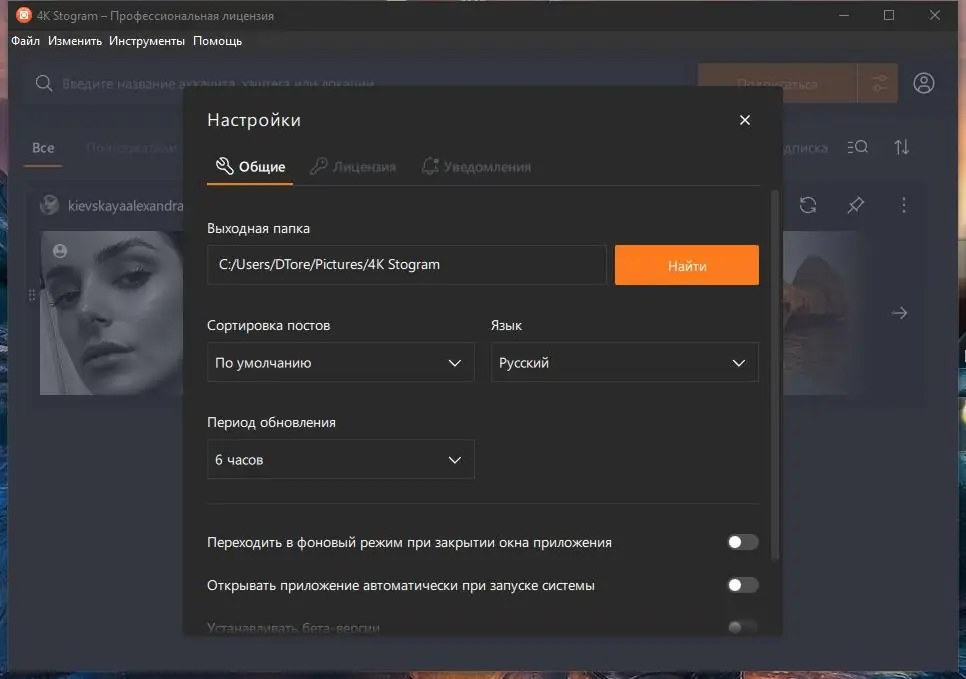This screenshot has height=679, width=966.
Task: Click the Найти button to browse folders
Action: point(687,264)
